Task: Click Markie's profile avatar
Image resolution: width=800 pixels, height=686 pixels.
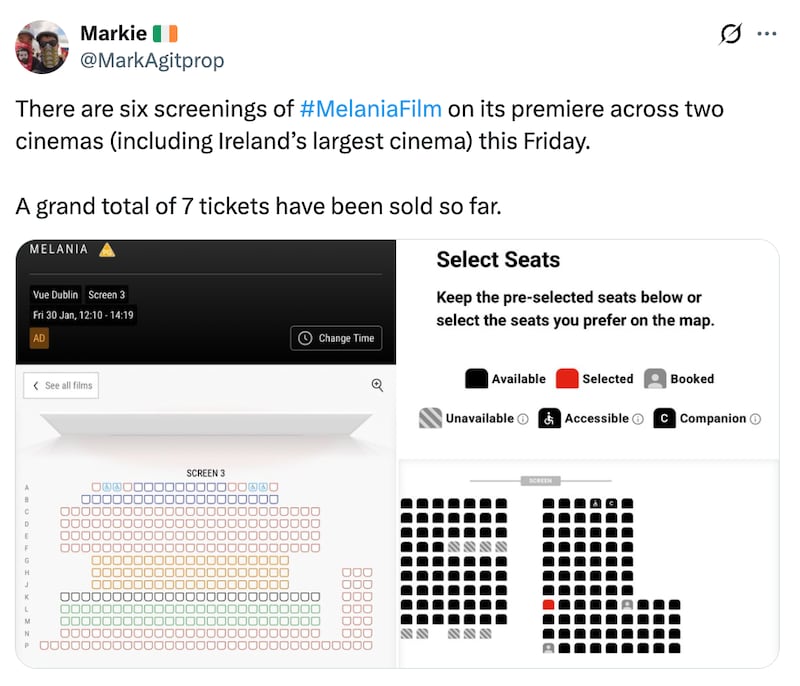Action: pos(42,46)
